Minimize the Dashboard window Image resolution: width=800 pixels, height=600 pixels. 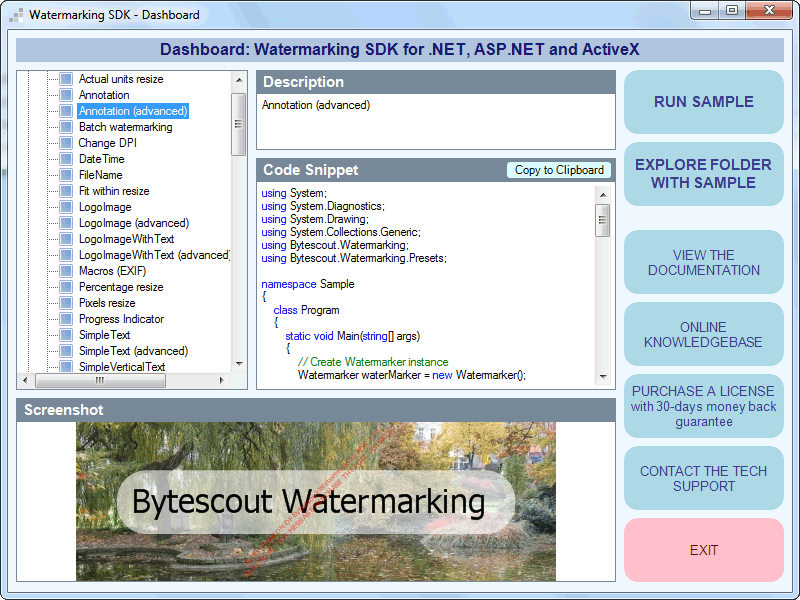[x=705, y=11]
